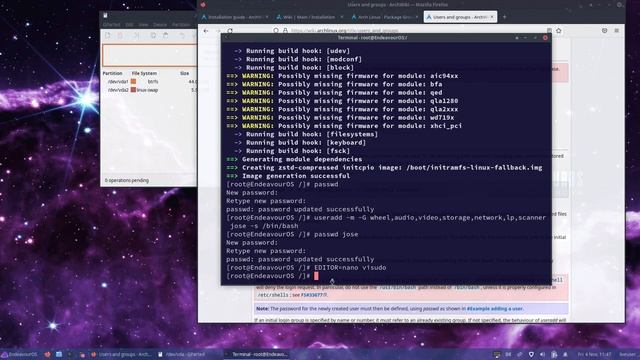This screenshot has width=640, height=360.
Task: Click volume speaker icon in system tray
Action: pos(542,354)
